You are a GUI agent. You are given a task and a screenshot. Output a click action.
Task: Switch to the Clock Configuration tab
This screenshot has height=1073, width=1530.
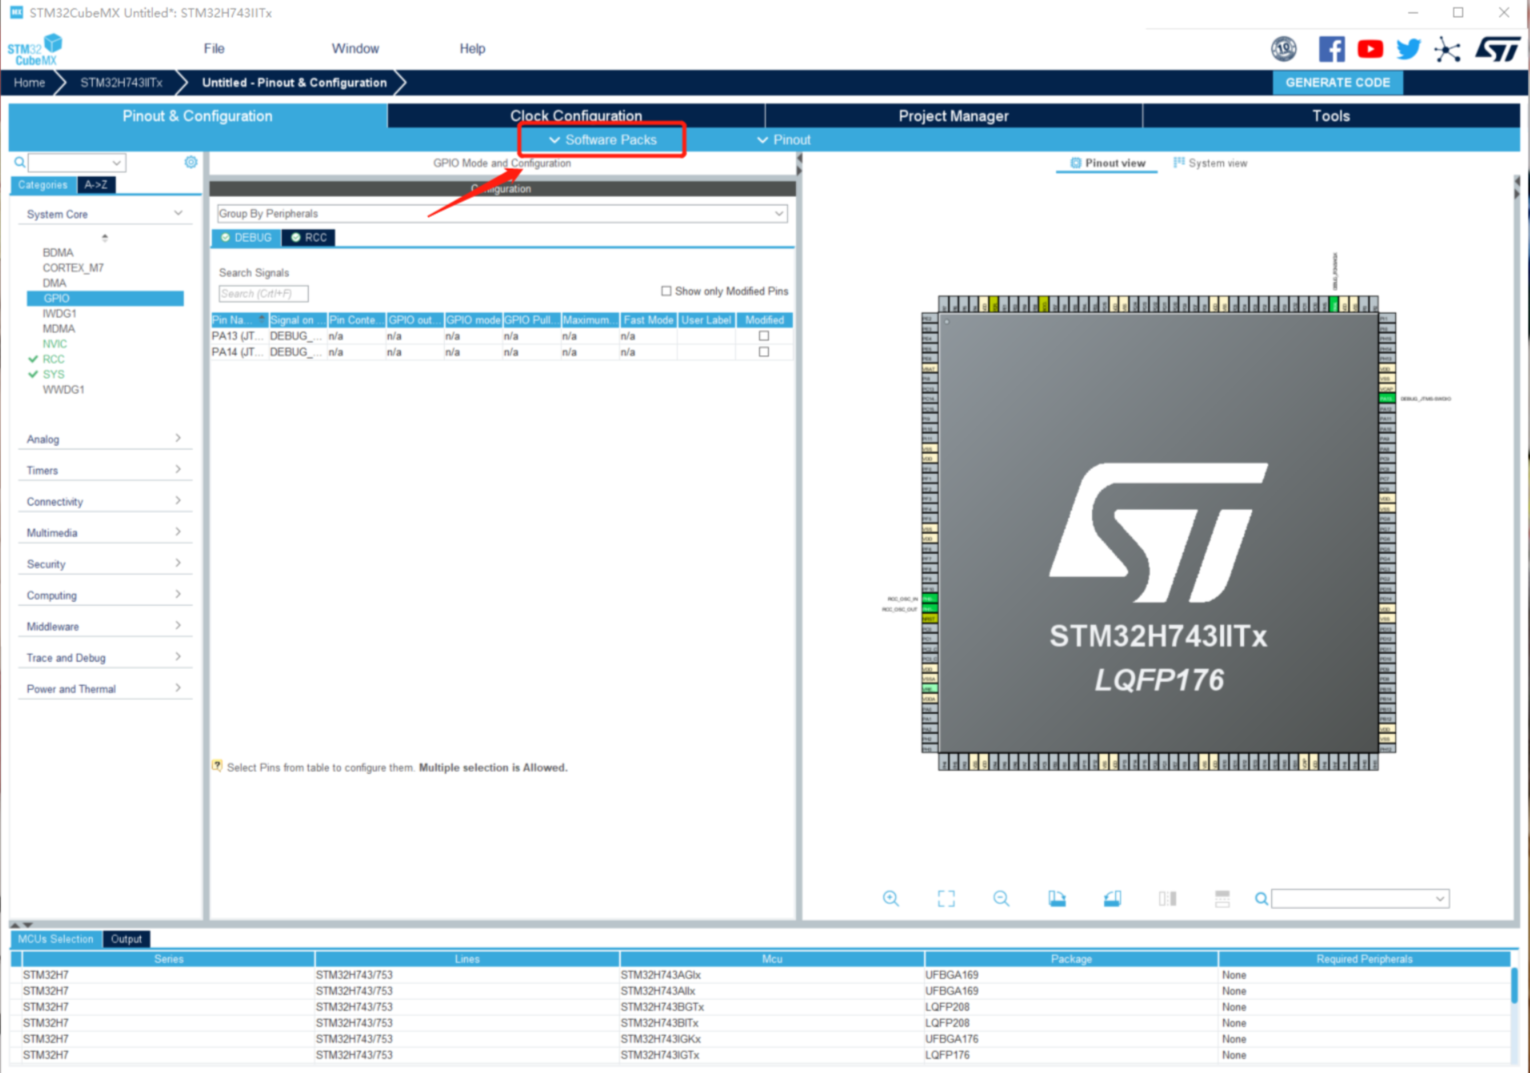pyautogui.click(x=576, y=115)
